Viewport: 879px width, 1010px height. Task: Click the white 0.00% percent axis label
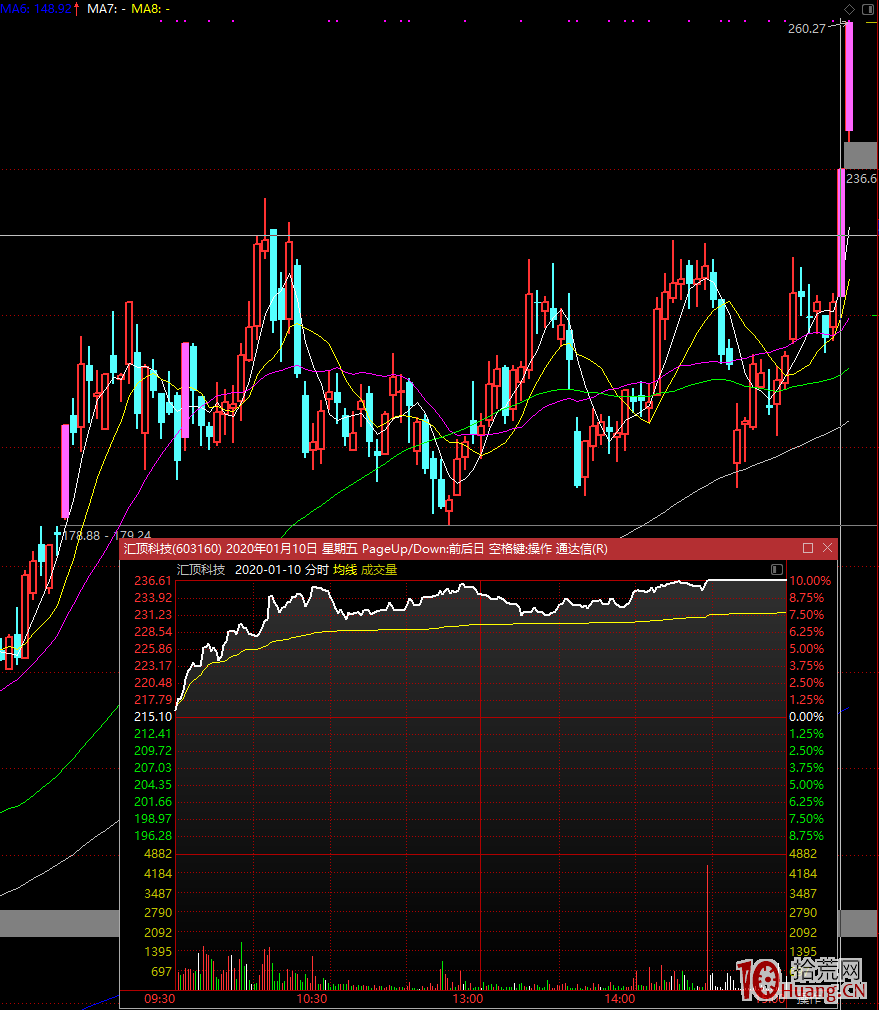(806, 717)
